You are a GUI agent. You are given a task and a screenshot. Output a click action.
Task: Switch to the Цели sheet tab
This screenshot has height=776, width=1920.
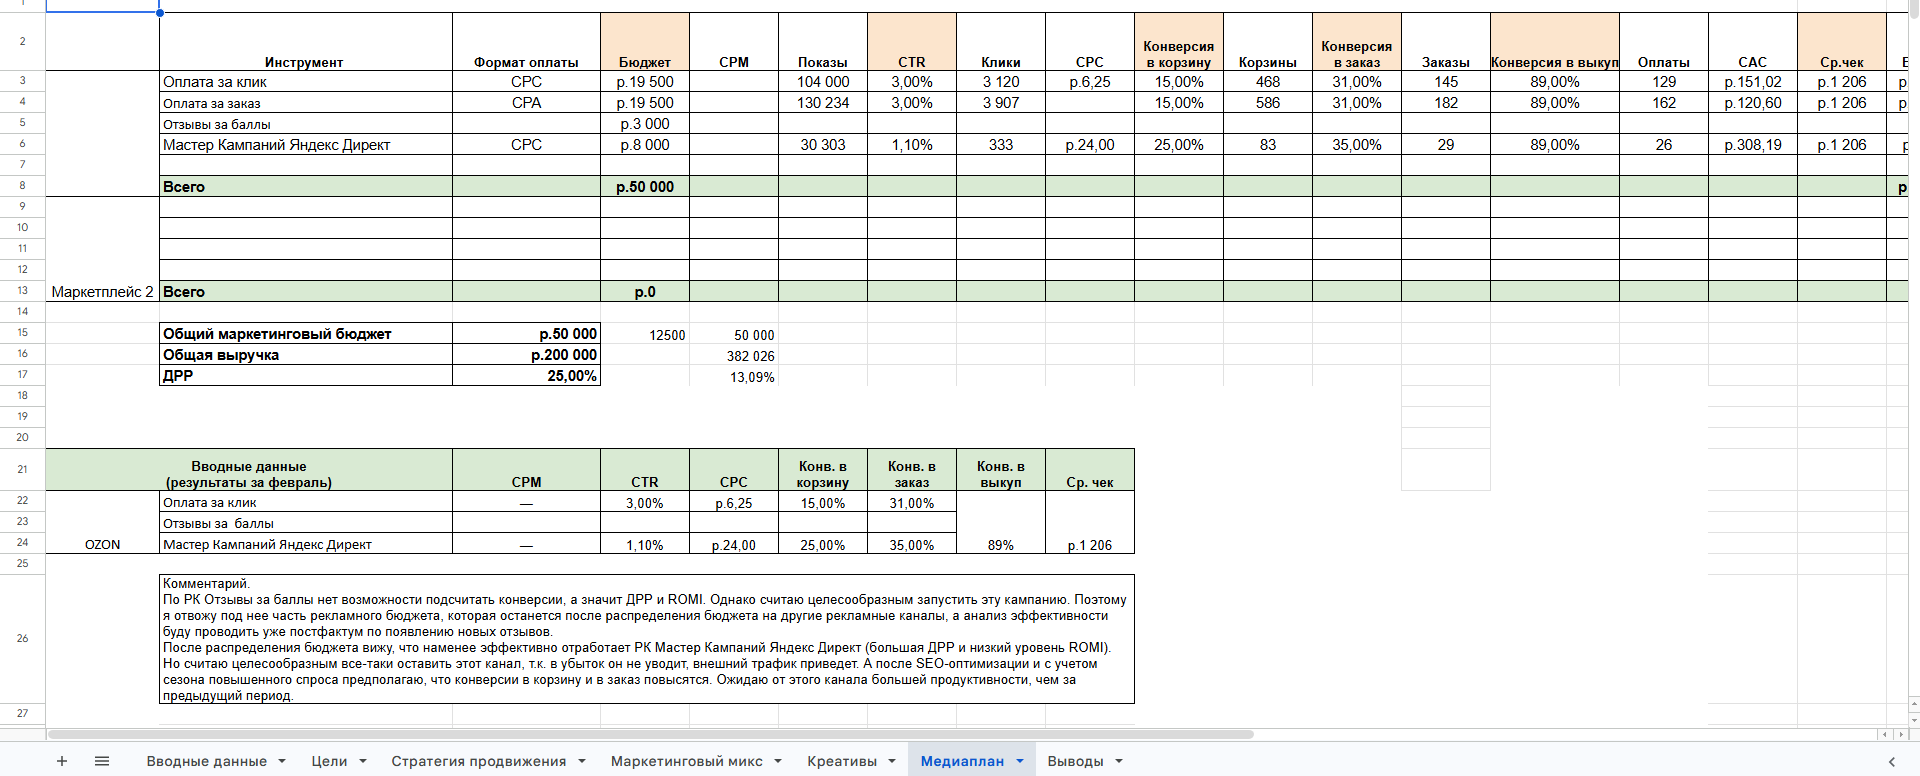(x=329, y=761)
